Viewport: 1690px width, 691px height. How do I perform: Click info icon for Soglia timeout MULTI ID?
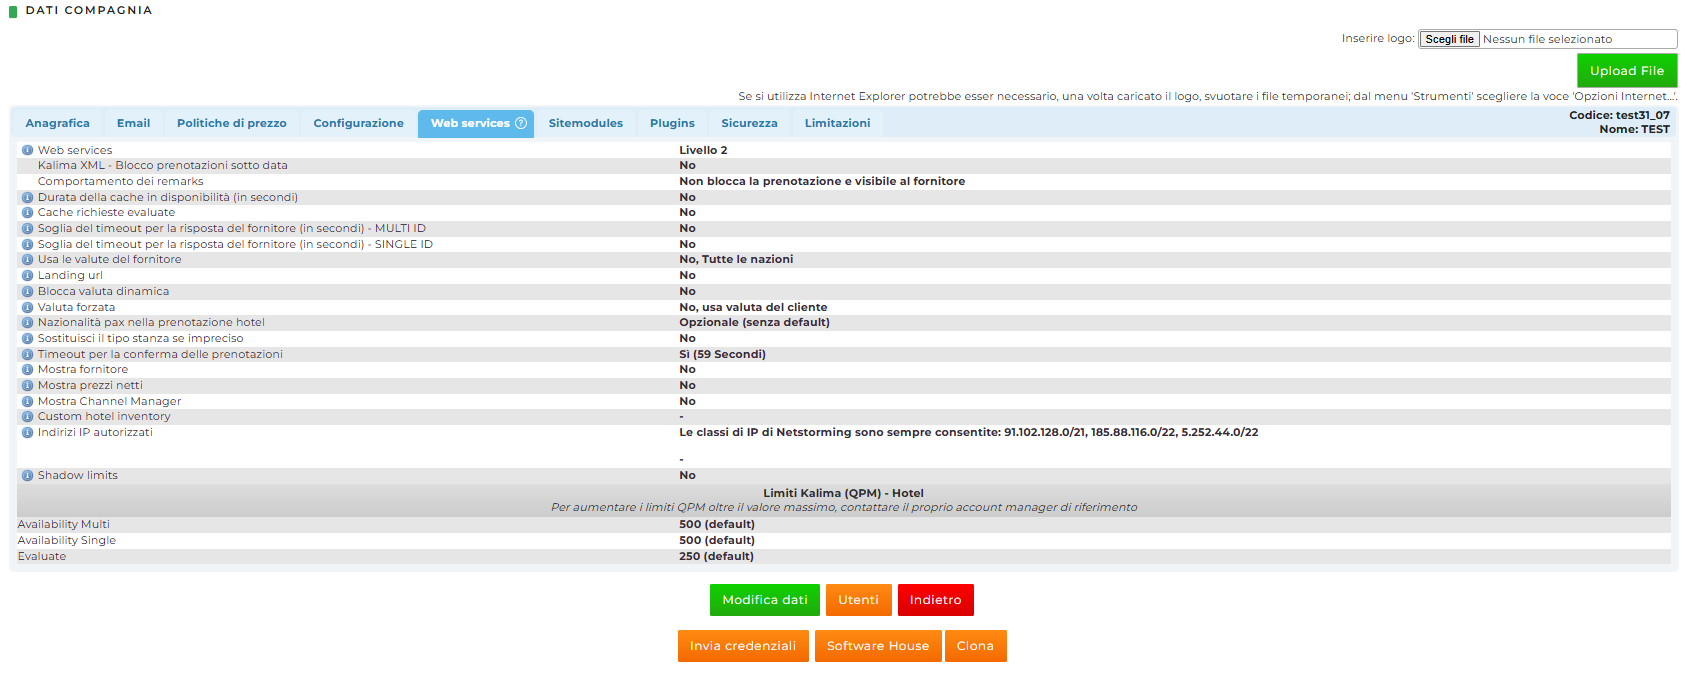click(27, 228)
